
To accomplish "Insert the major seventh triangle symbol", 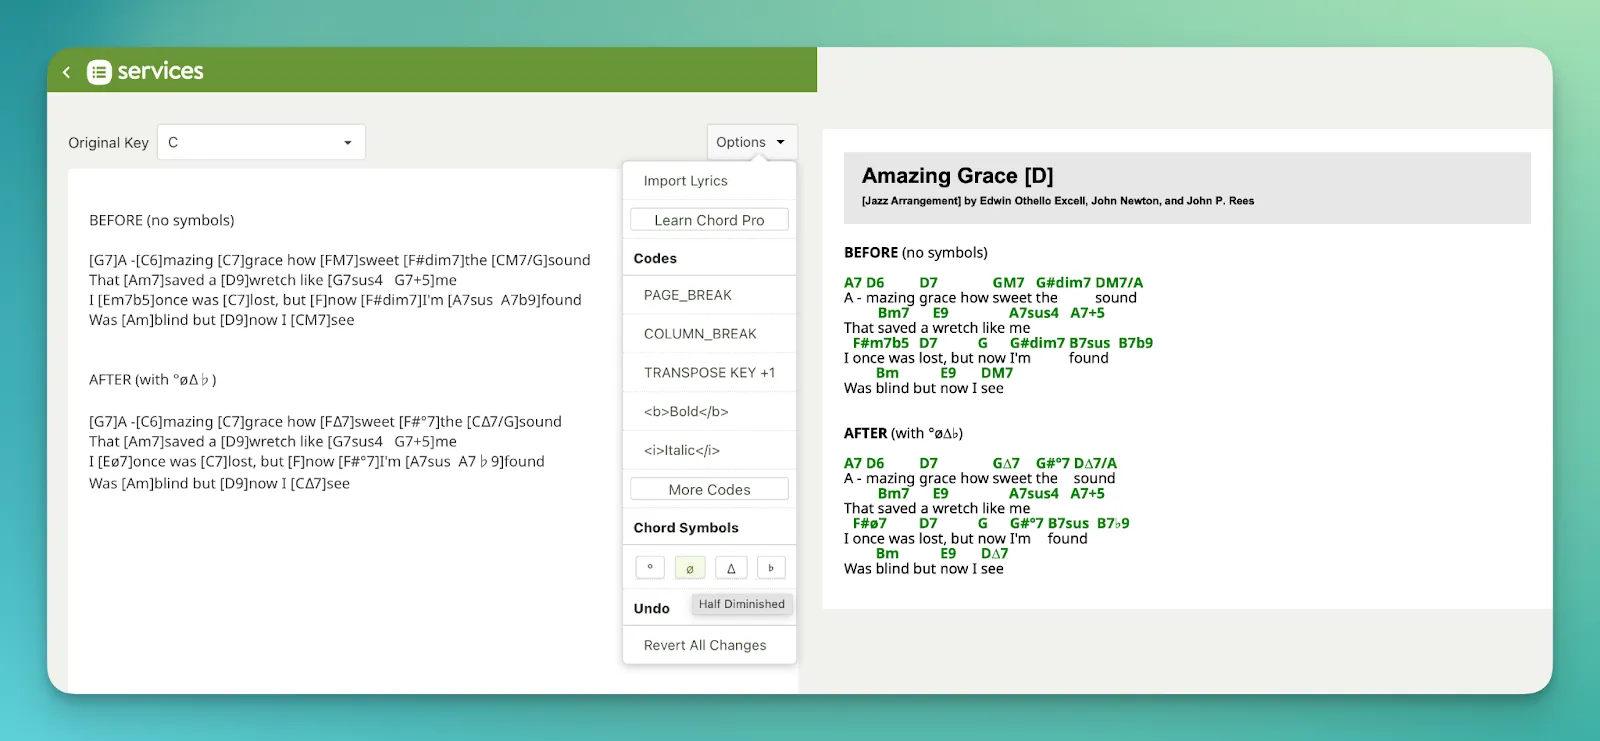I will click(x=731, y=568).
